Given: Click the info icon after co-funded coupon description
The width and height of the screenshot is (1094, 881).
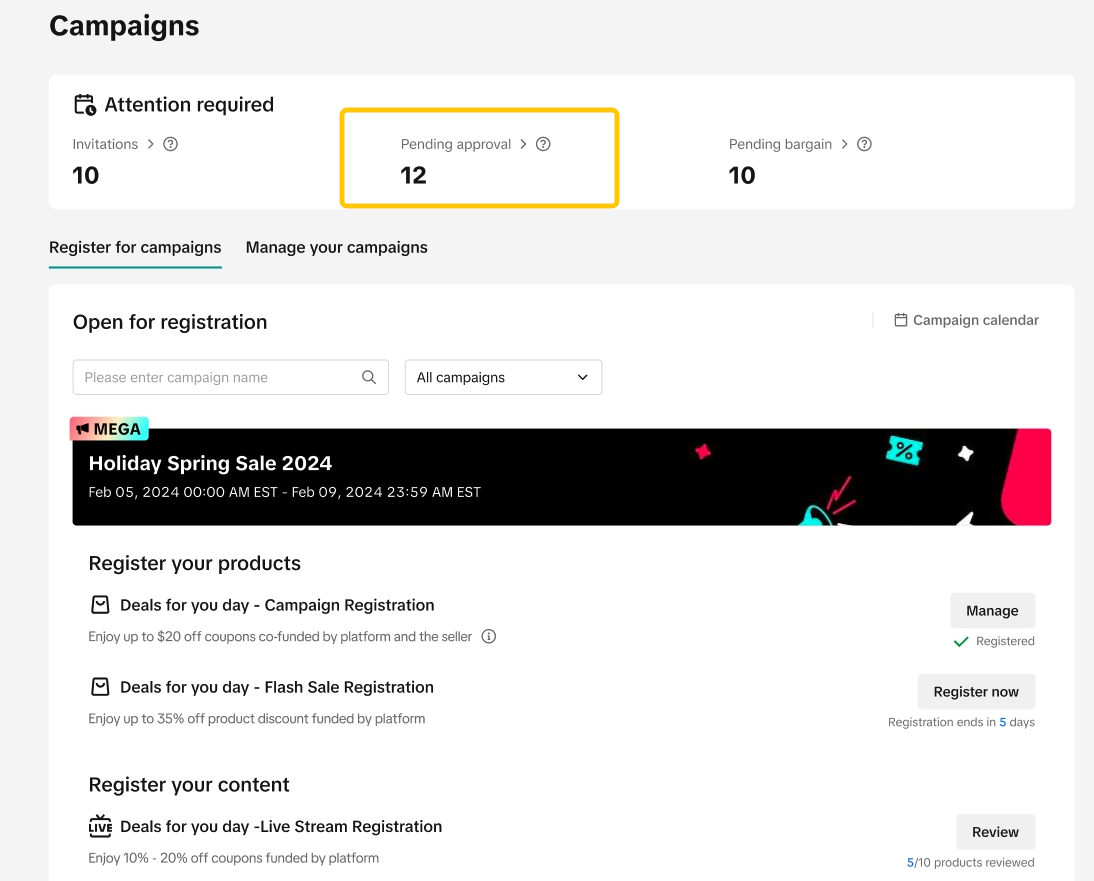Looking at the screenshot, I should click(489, 636).
